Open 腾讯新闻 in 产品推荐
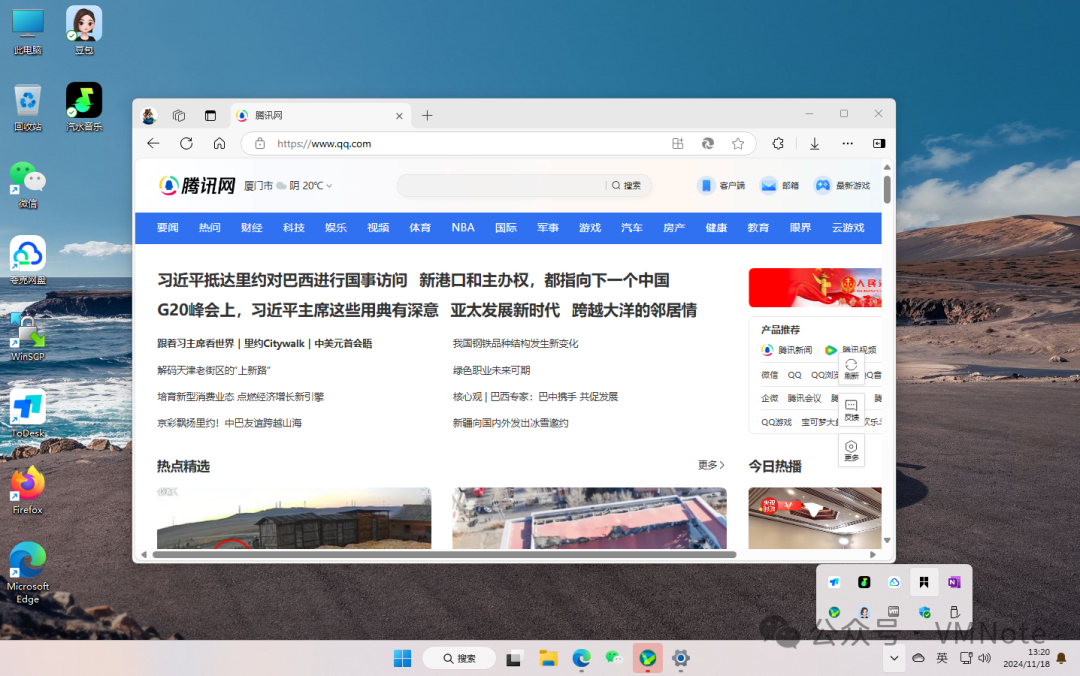Image resolution: width=1080 pixels, height=676 pixels. tap(787, 350)
